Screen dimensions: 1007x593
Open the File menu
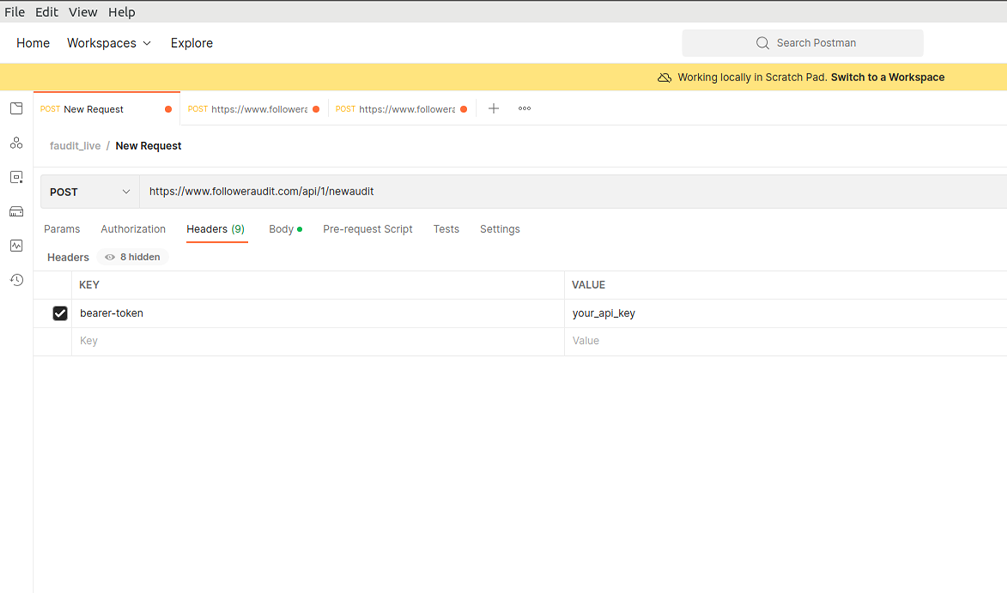(15, 12)
